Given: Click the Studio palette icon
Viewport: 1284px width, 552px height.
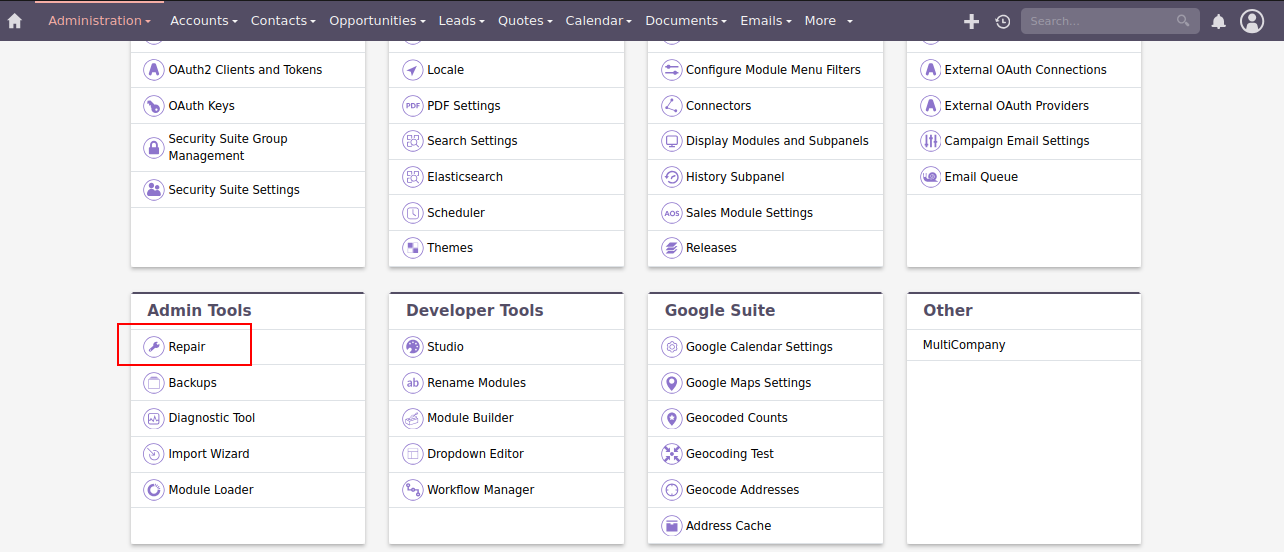Looking at the screenshot, I should click(412, 347).
